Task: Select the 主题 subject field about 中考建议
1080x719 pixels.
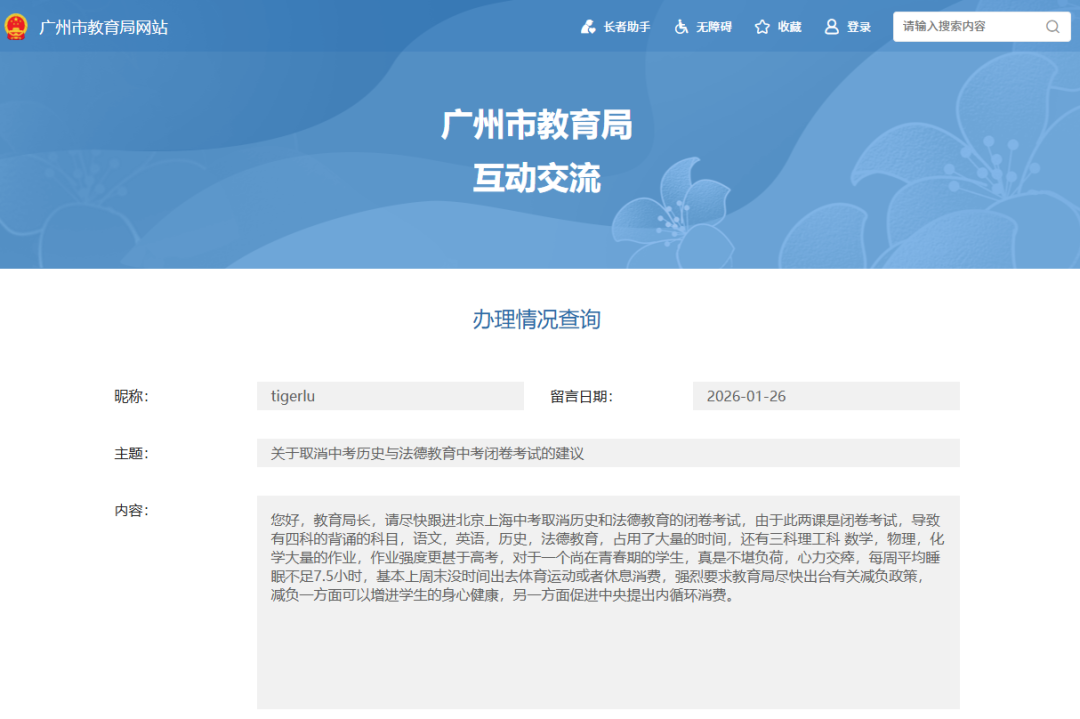Action: coord(610,453)
